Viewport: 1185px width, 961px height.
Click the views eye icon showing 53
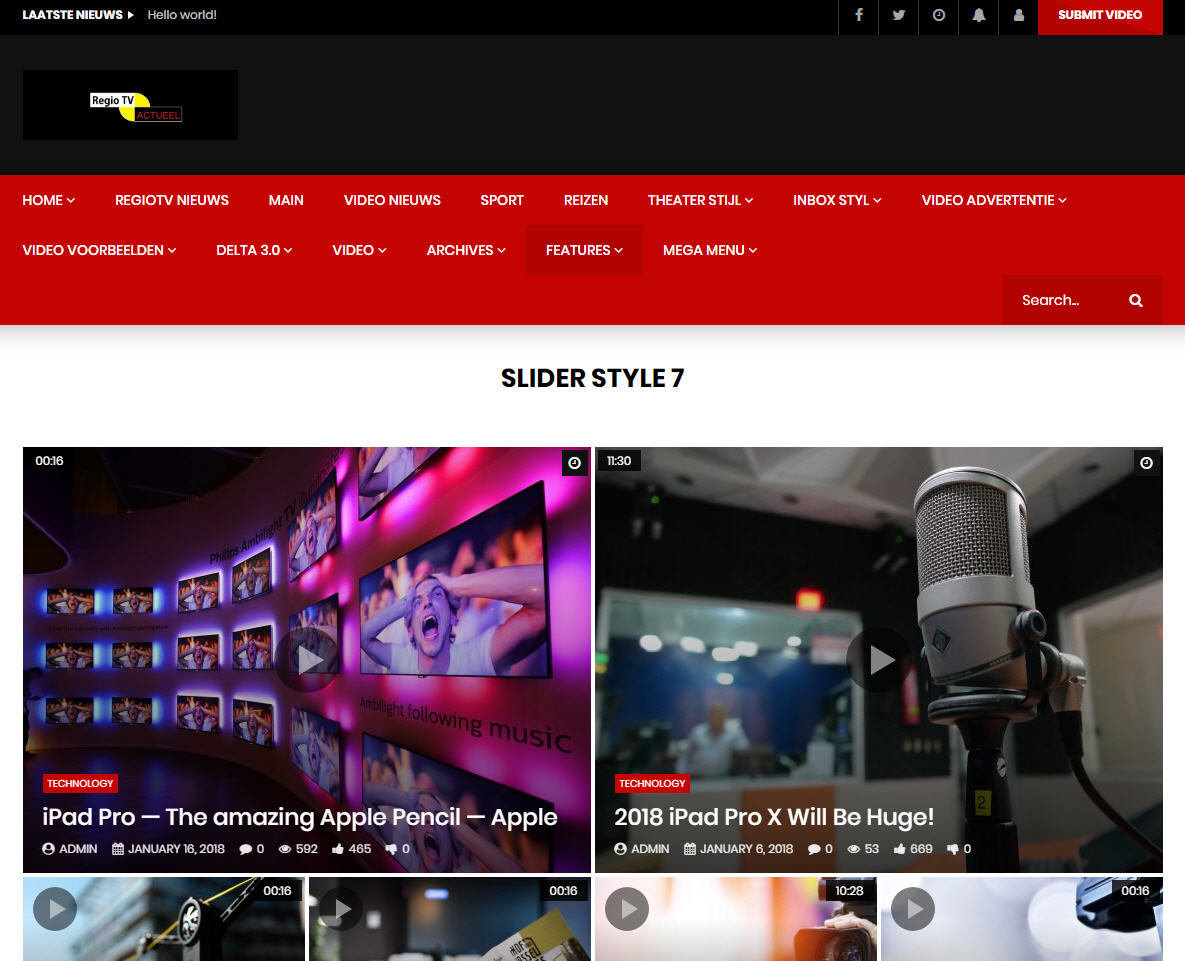[x=854, y=849]
